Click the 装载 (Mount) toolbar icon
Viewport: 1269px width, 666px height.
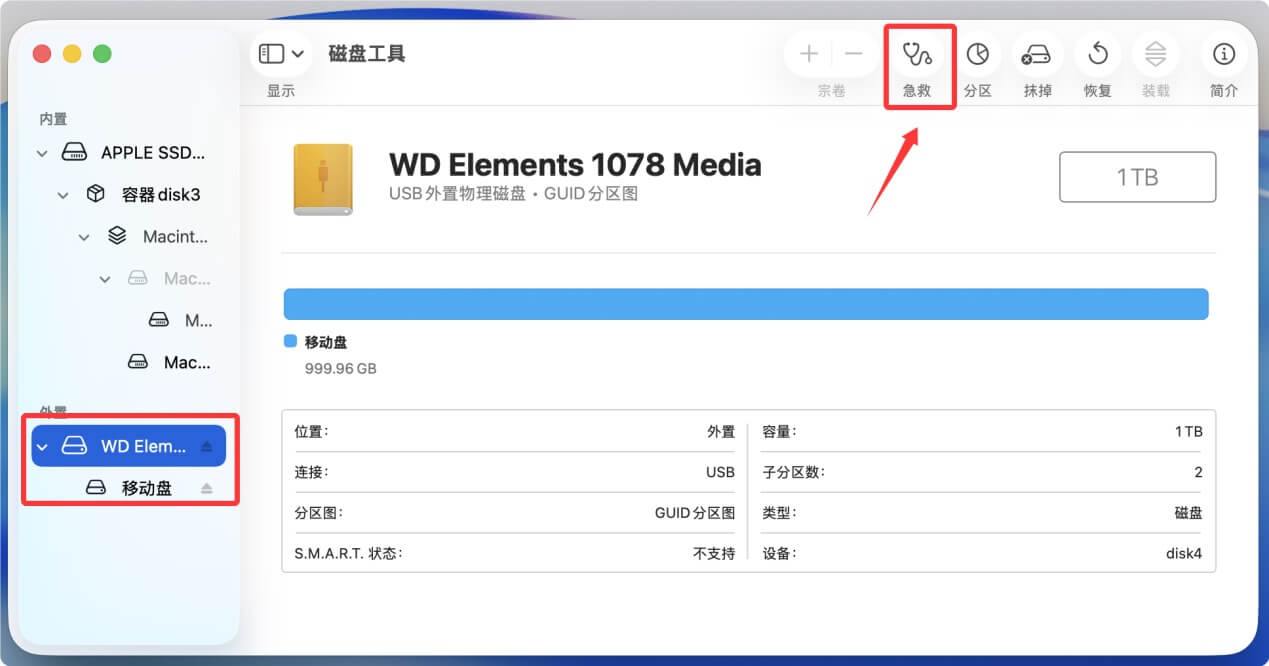tap(1156, 55)
